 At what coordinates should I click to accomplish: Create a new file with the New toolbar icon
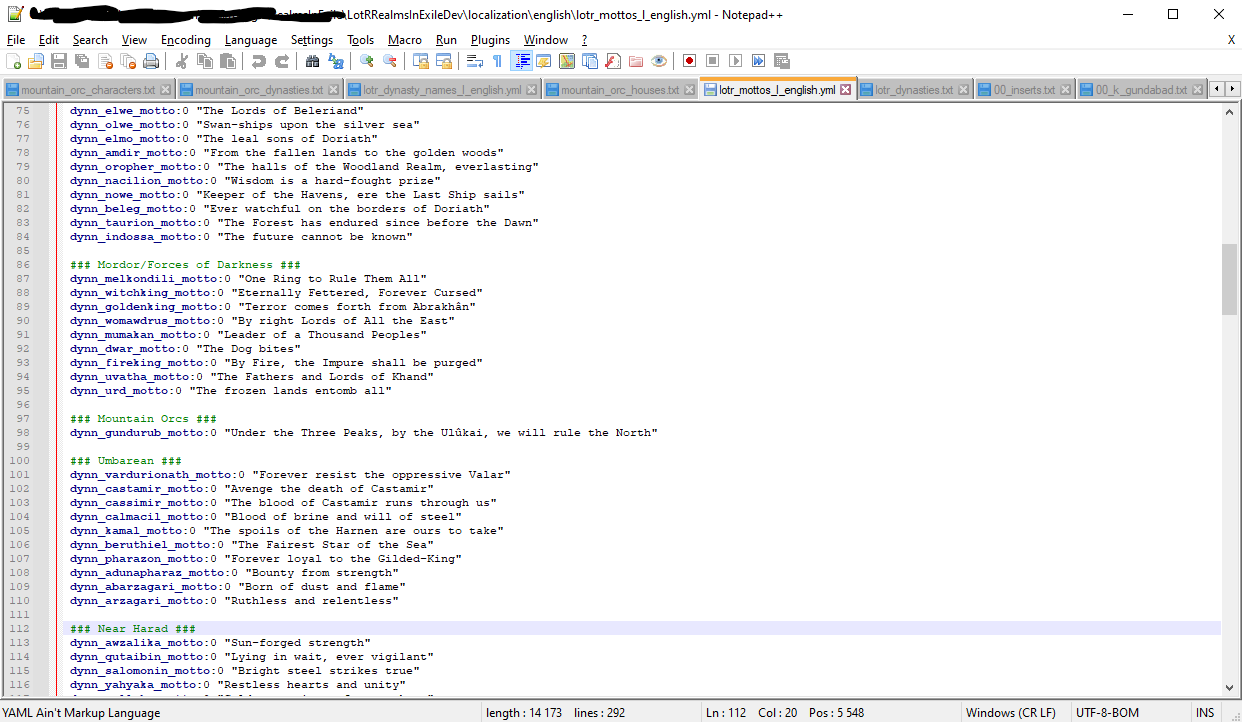click(x=14, y=61)
